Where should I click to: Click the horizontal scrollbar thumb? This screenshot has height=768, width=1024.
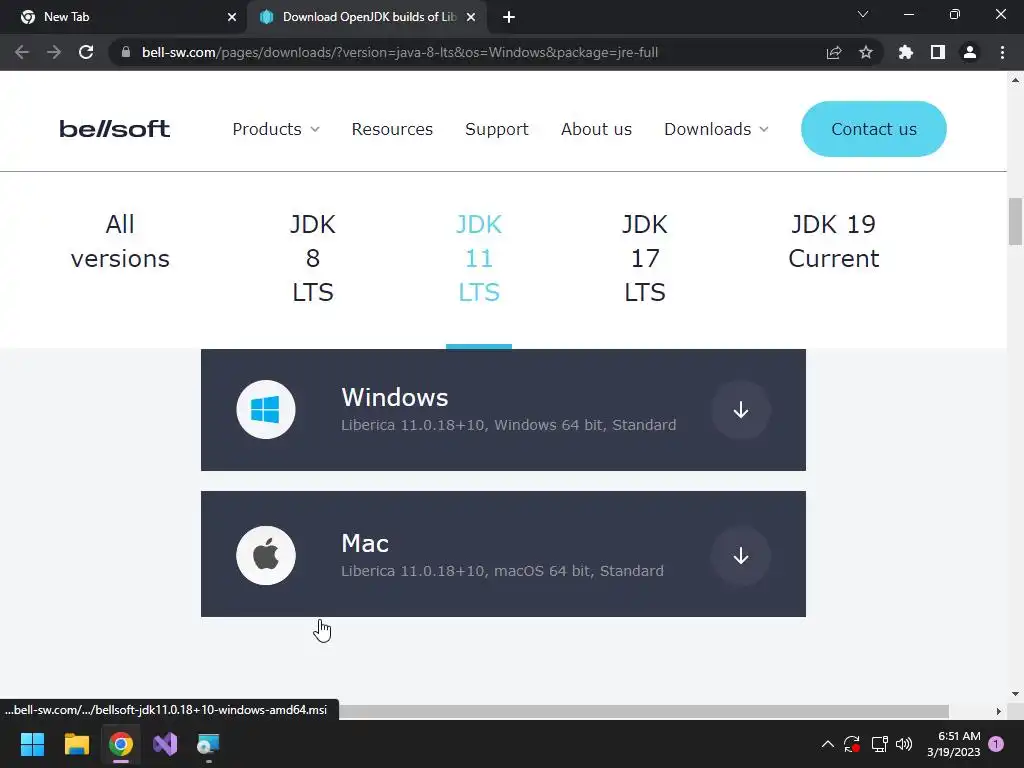click(x=643, y=711)
